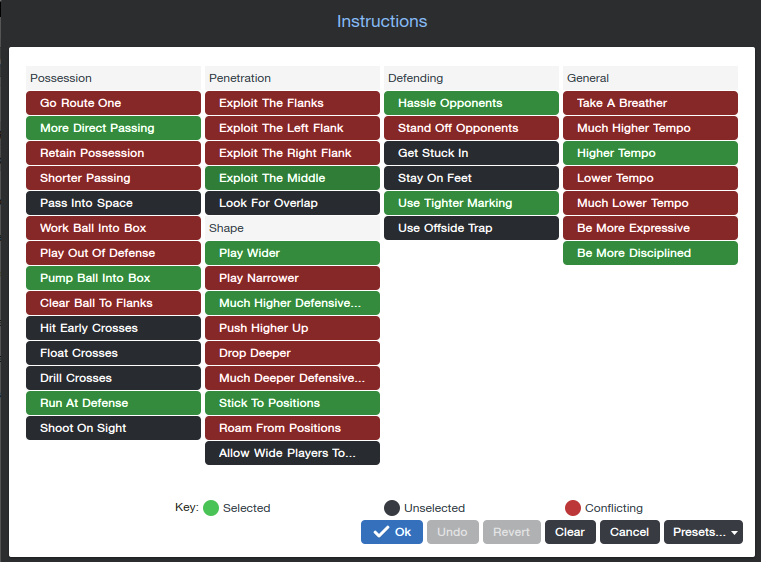
Task: Enable Pass Into Space
Action: [113, 203]
